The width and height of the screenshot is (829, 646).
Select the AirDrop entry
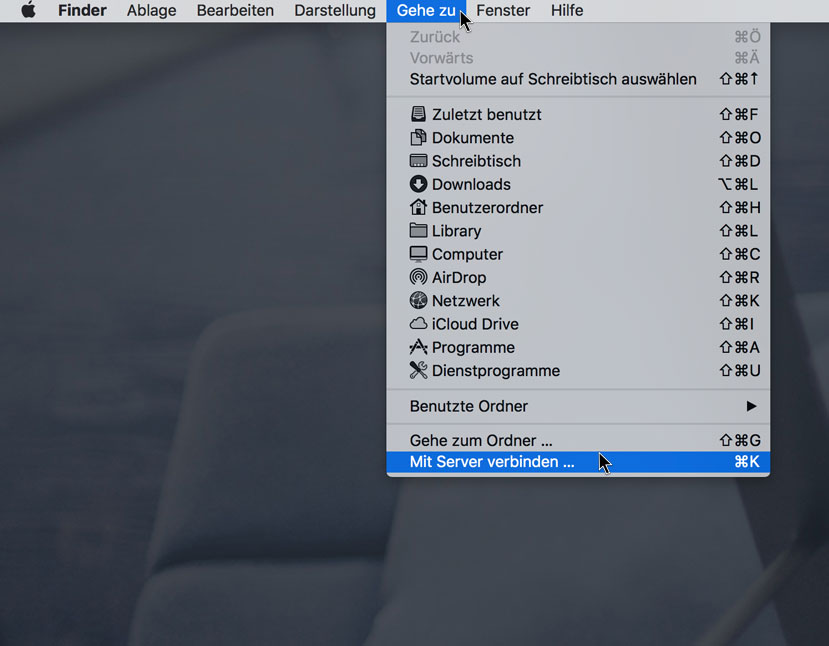578,277
